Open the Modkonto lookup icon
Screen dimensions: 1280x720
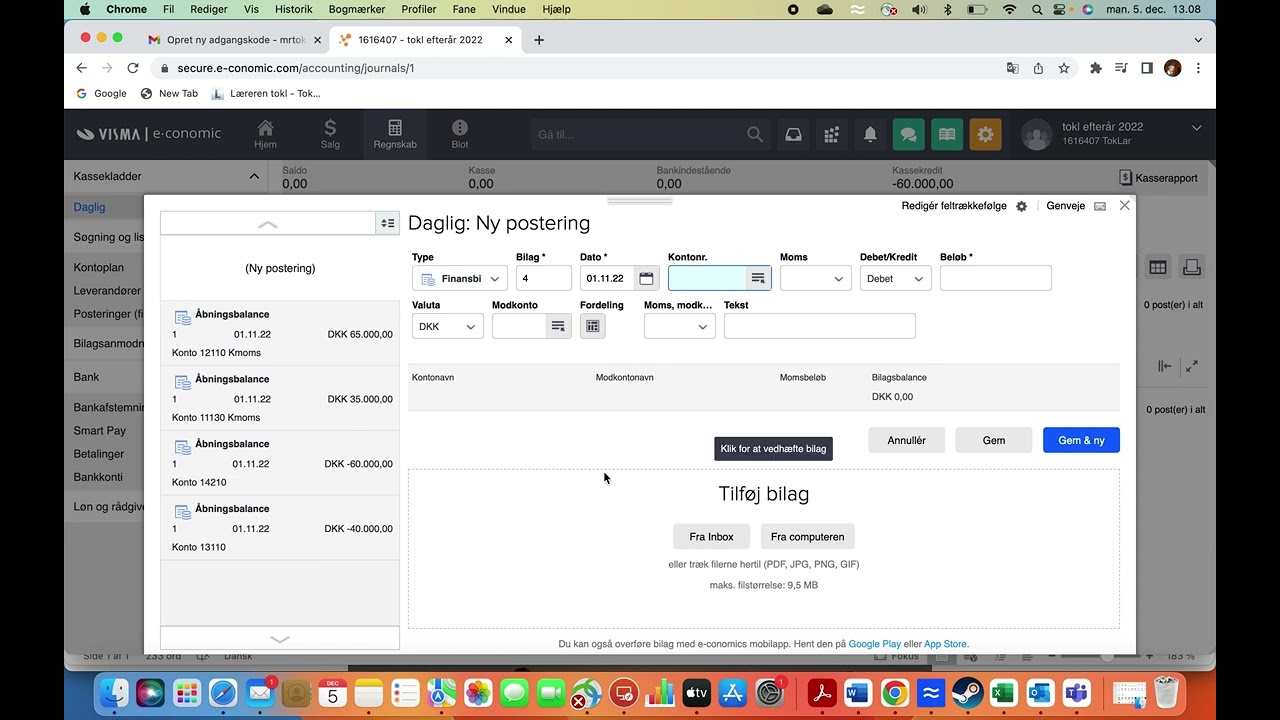(x=558, y=326)
